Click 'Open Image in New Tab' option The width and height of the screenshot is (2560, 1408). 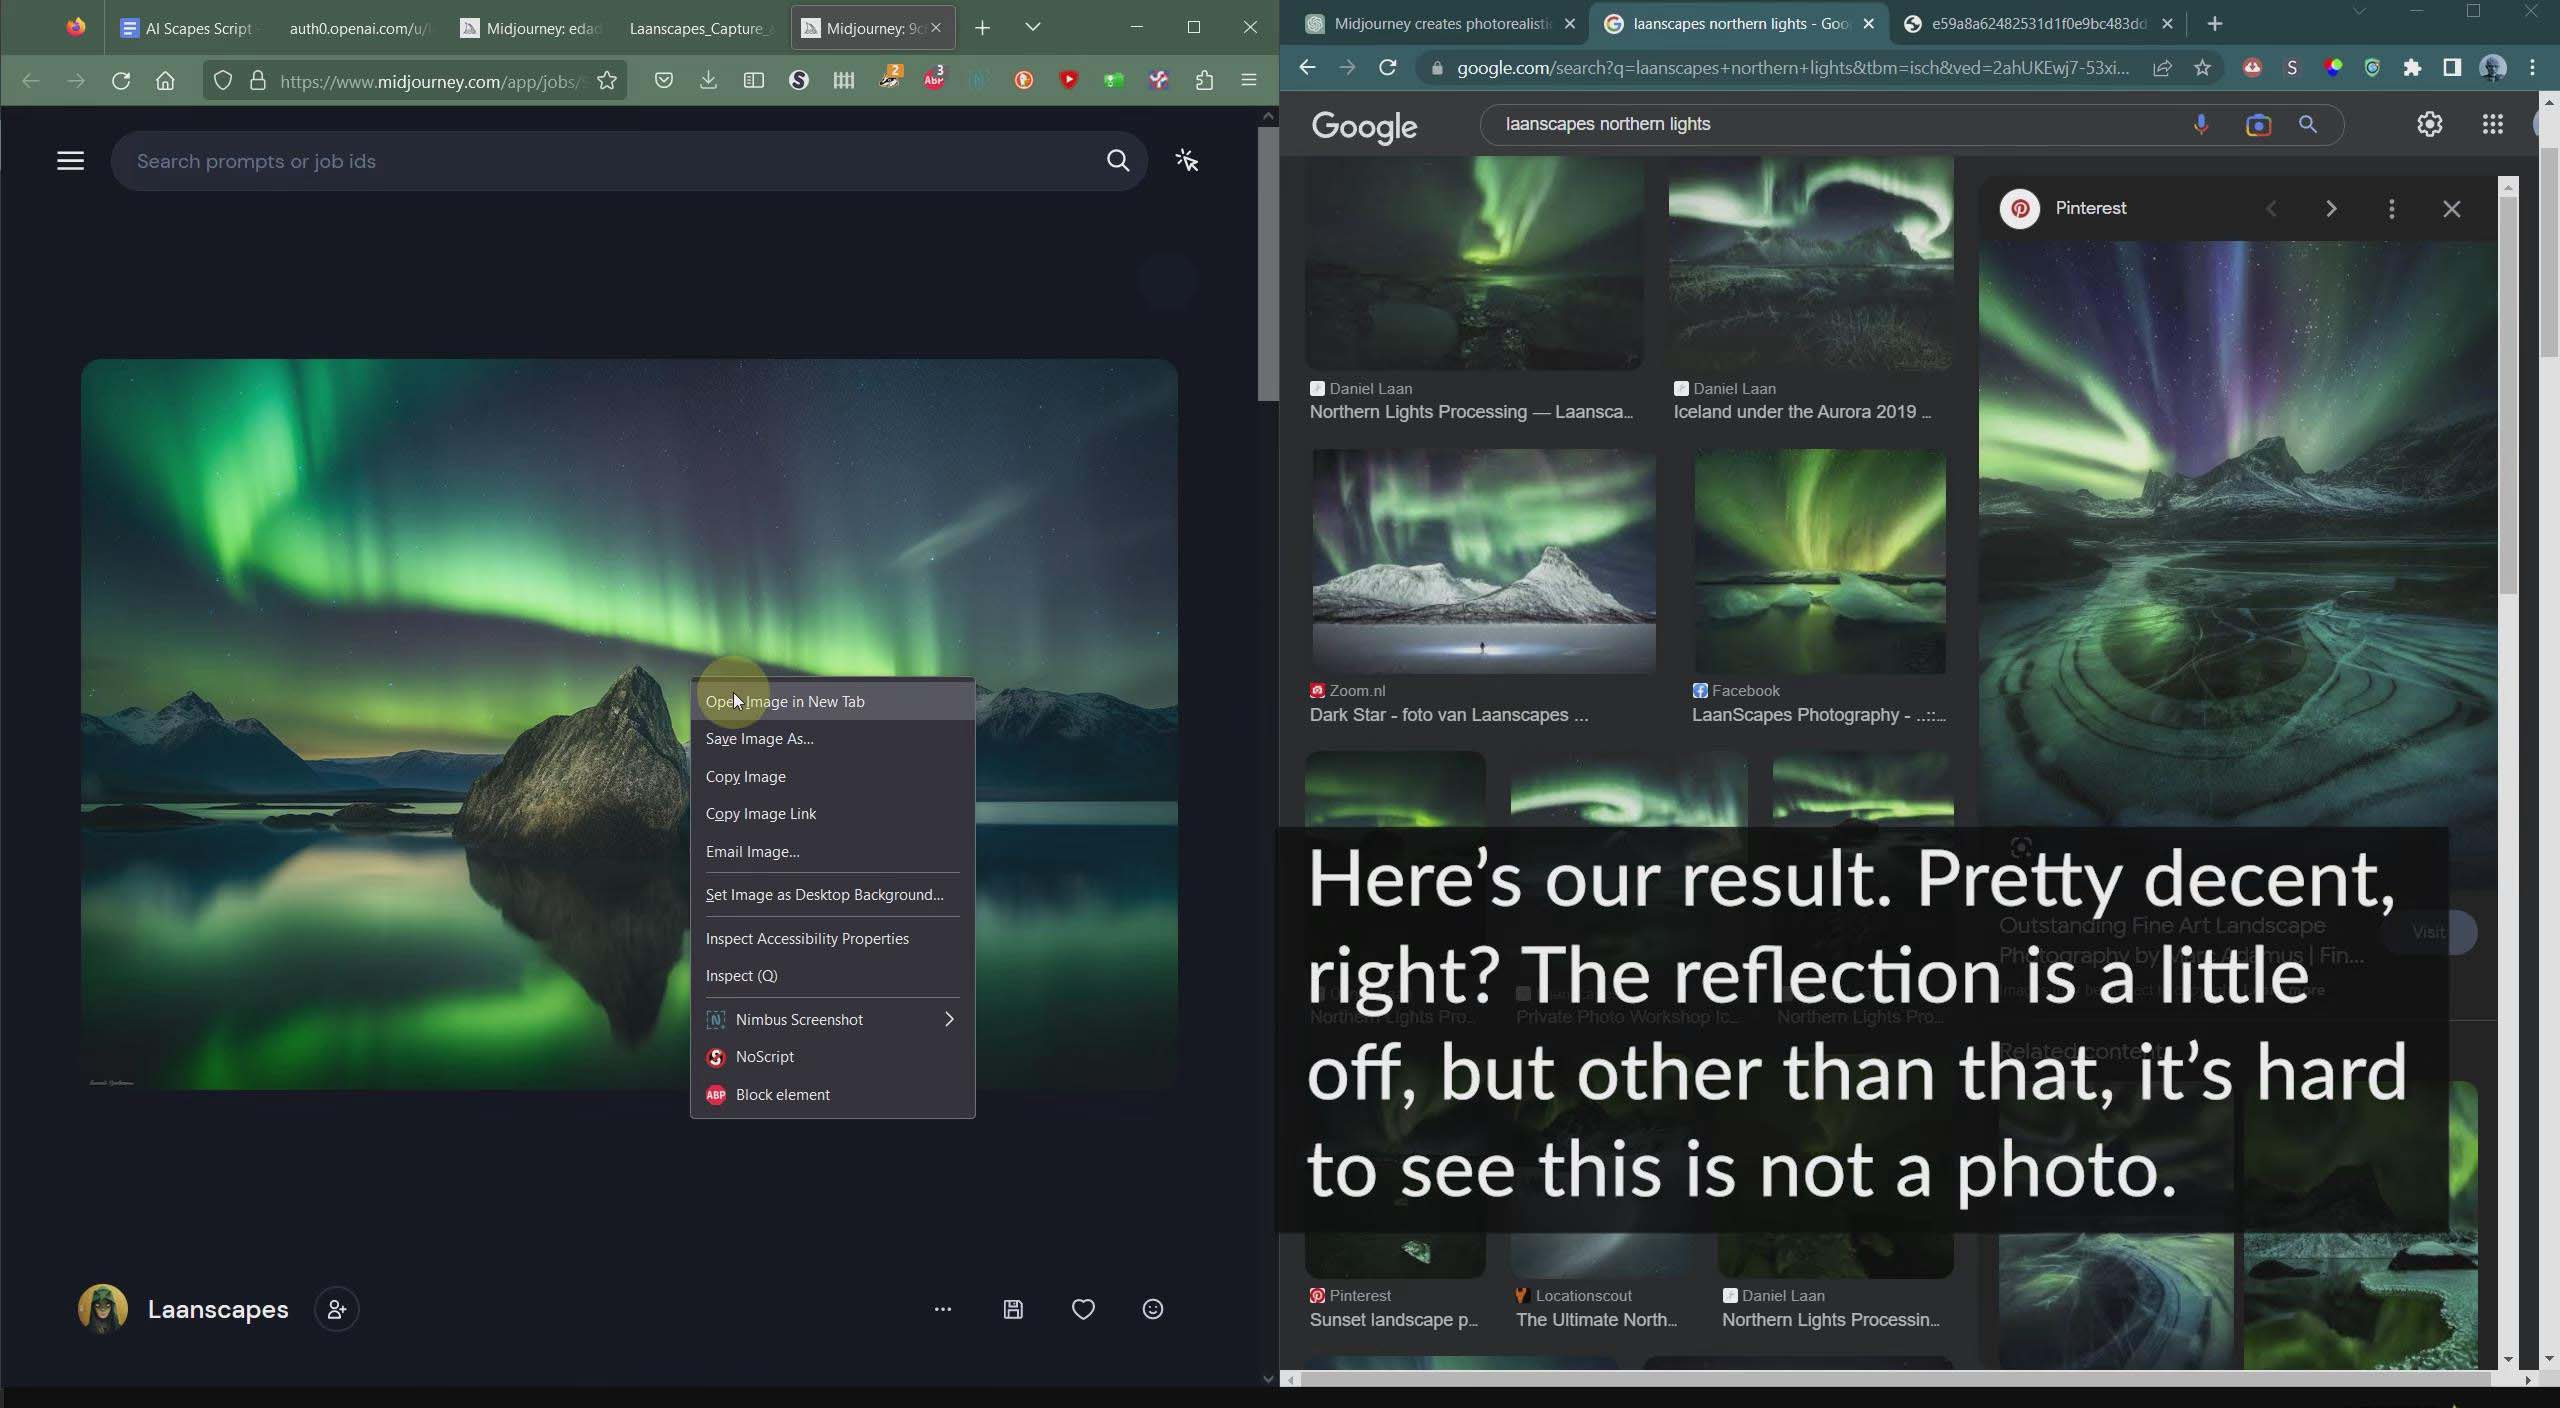tap(783, 701)
